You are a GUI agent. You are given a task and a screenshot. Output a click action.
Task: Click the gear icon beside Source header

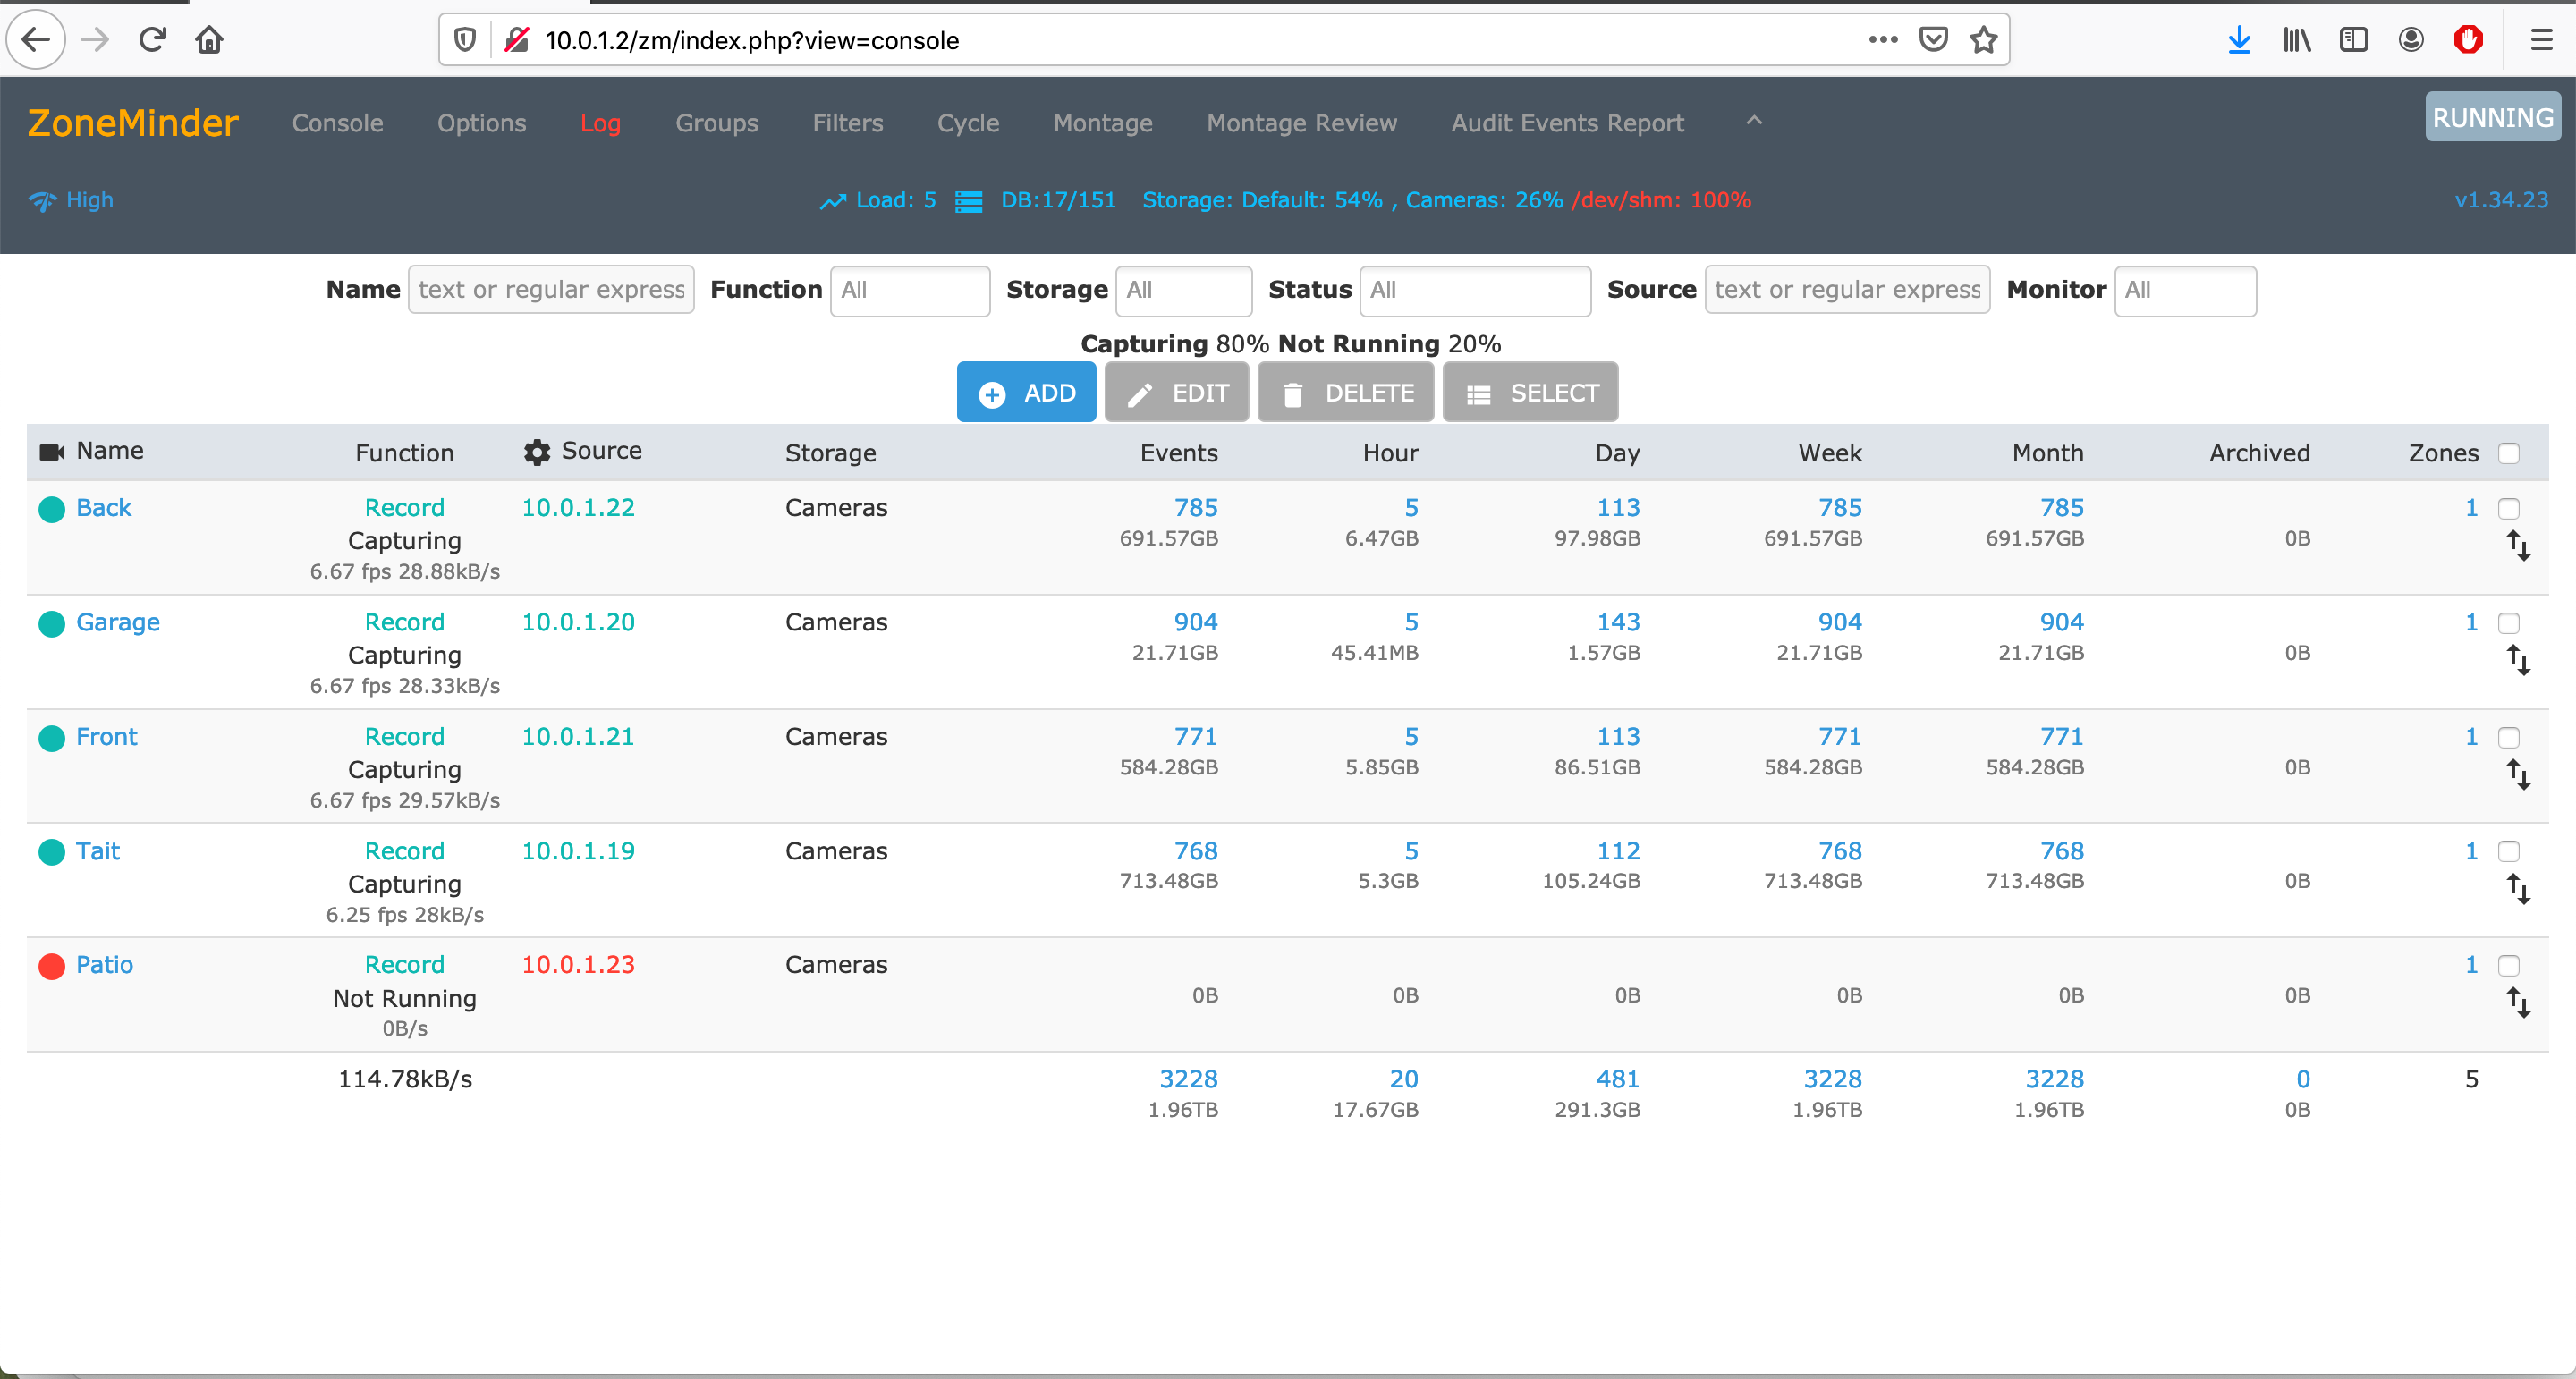tap(537, 452)
